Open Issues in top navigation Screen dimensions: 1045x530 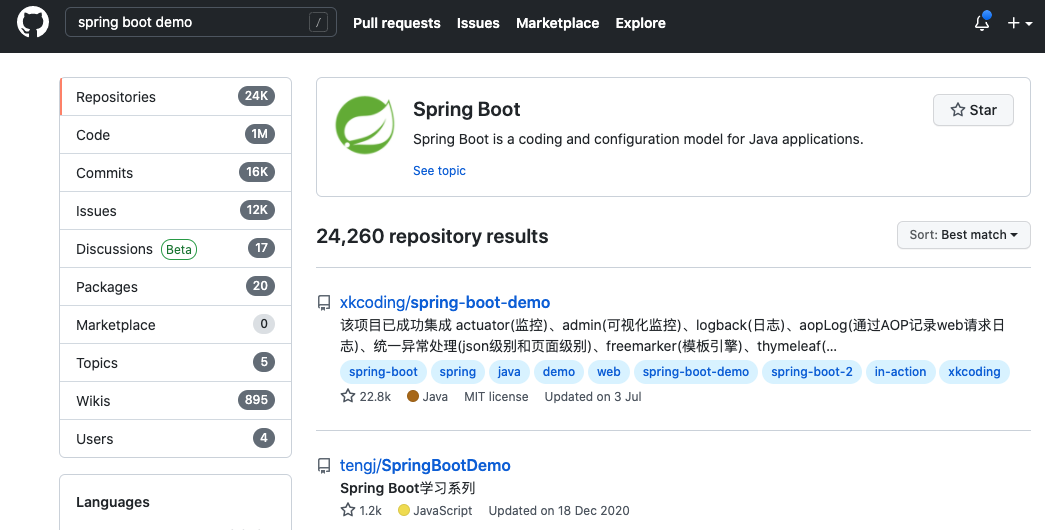pyautogui.click(x=478, y=23)
